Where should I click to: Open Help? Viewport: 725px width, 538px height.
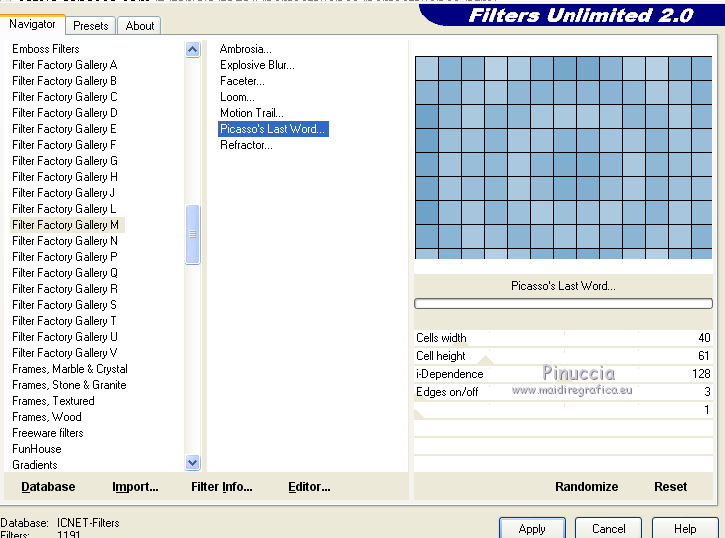[x=685, y=528]
